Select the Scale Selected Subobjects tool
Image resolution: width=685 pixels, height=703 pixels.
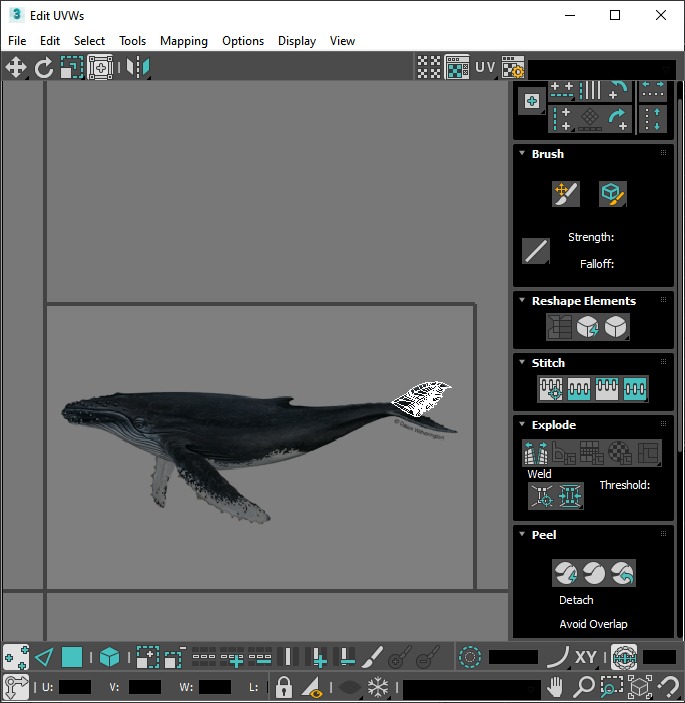(72, 68)
